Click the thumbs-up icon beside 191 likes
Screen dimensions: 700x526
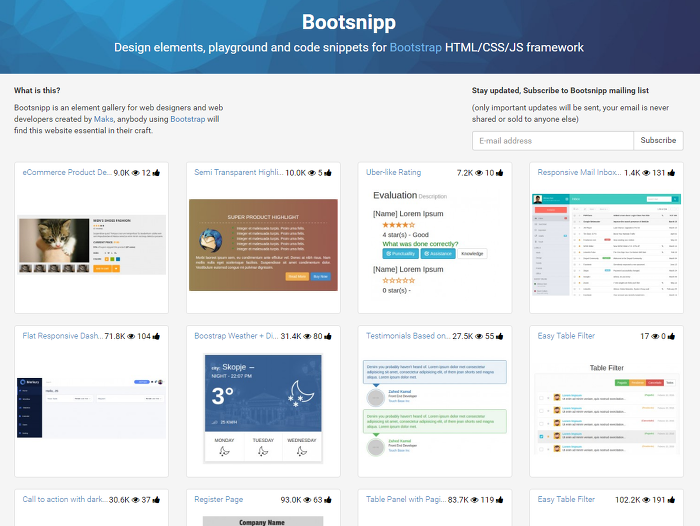pos(671,500)
